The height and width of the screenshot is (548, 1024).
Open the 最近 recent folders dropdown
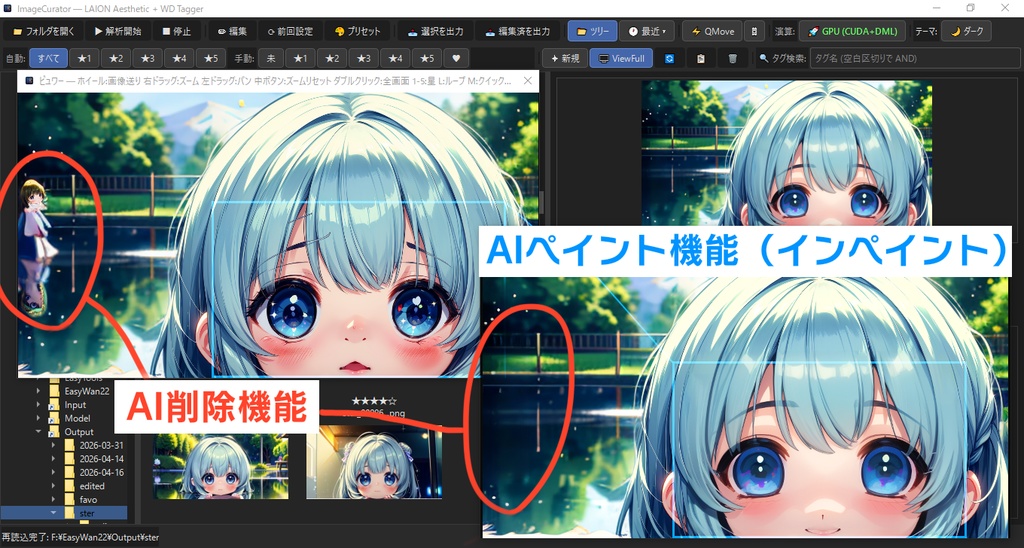pos(647,31)
